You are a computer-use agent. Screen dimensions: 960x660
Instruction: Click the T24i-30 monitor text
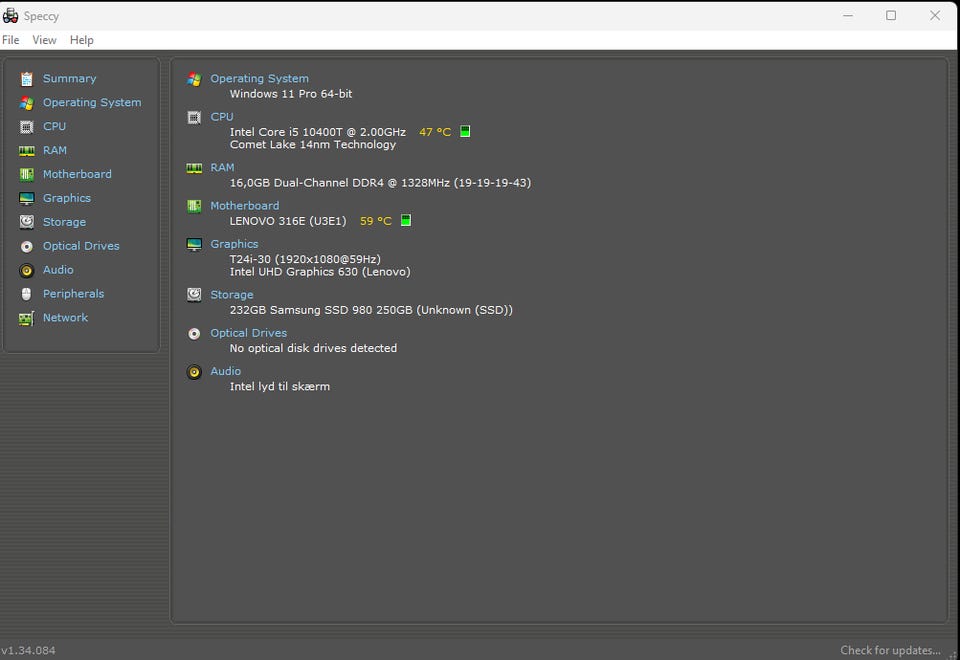305,259
